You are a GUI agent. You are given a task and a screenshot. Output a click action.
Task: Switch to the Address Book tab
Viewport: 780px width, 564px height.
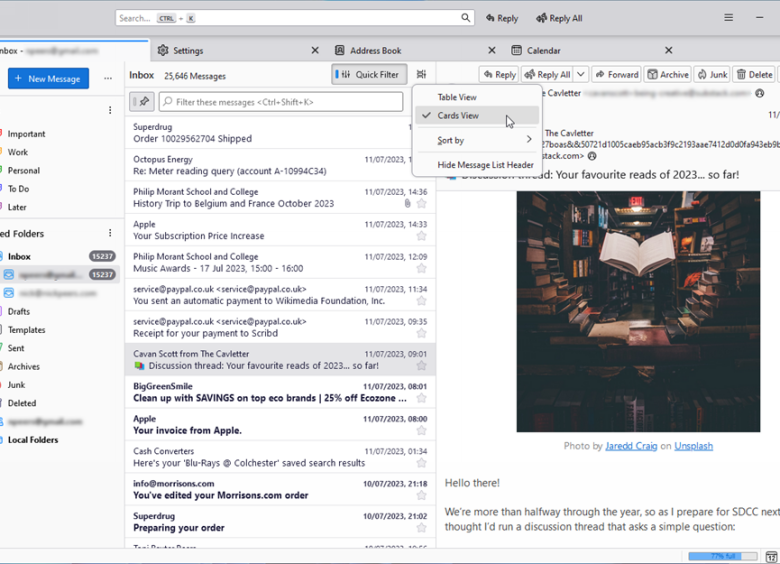(375, 51)
